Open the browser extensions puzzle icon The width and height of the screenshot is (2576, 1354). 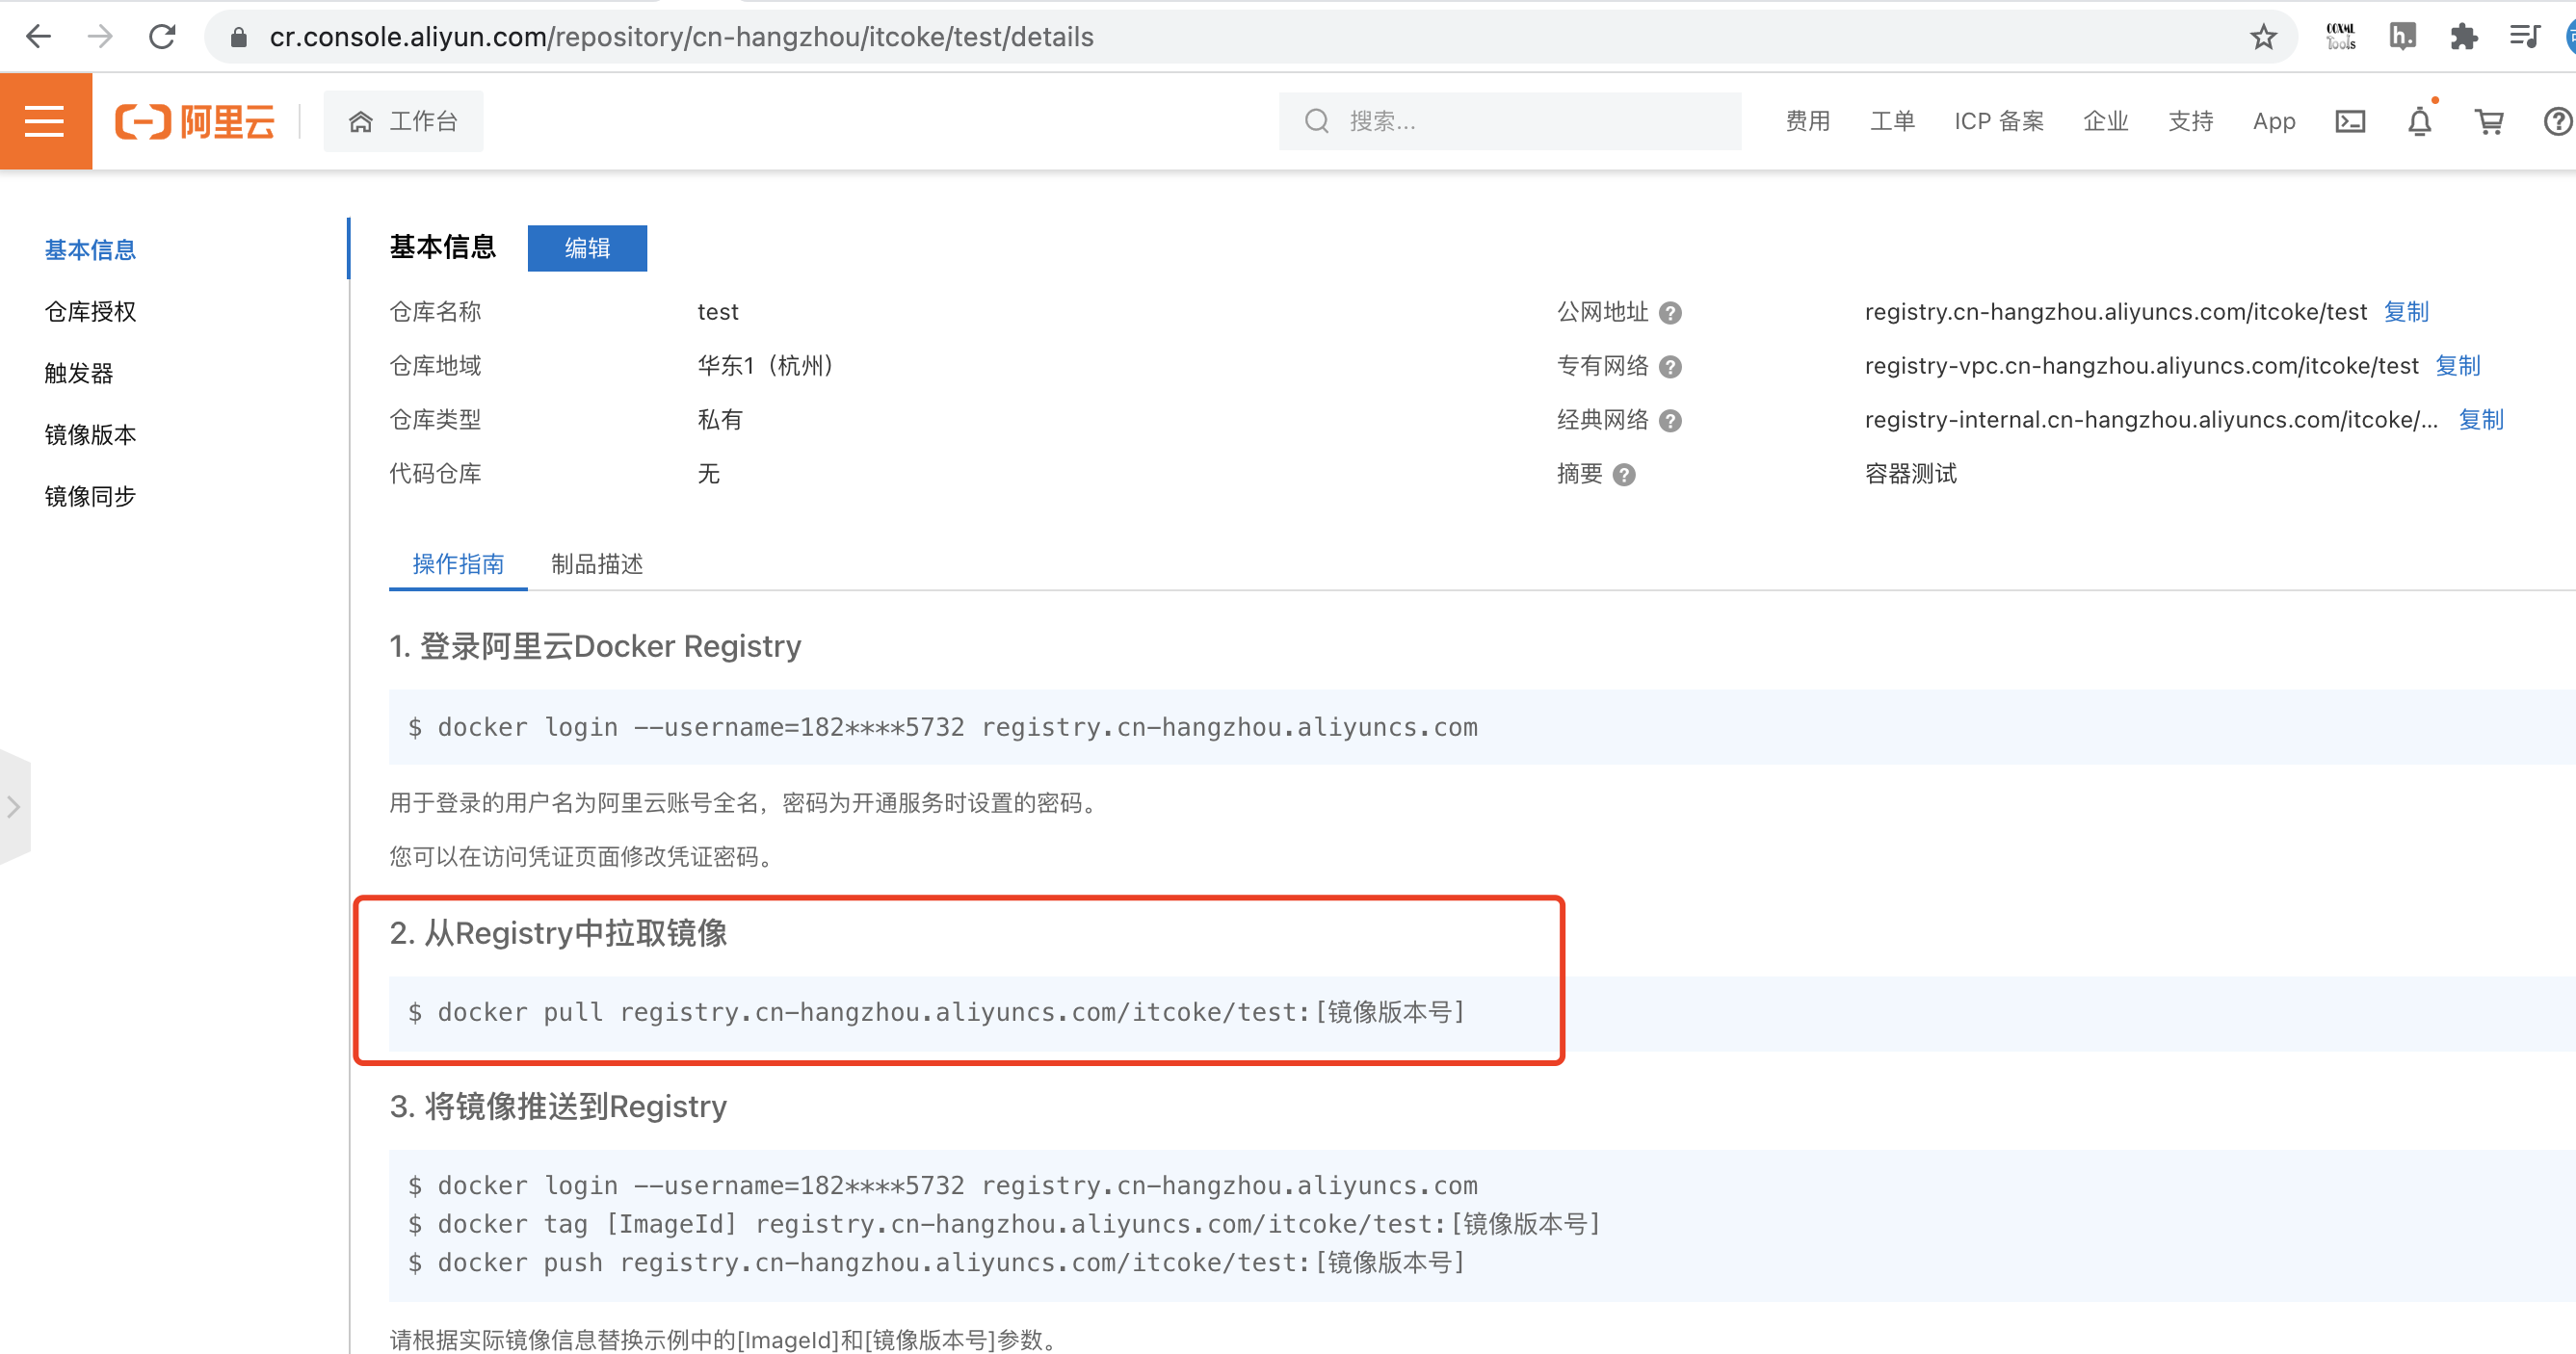(x=2463, y=37)
